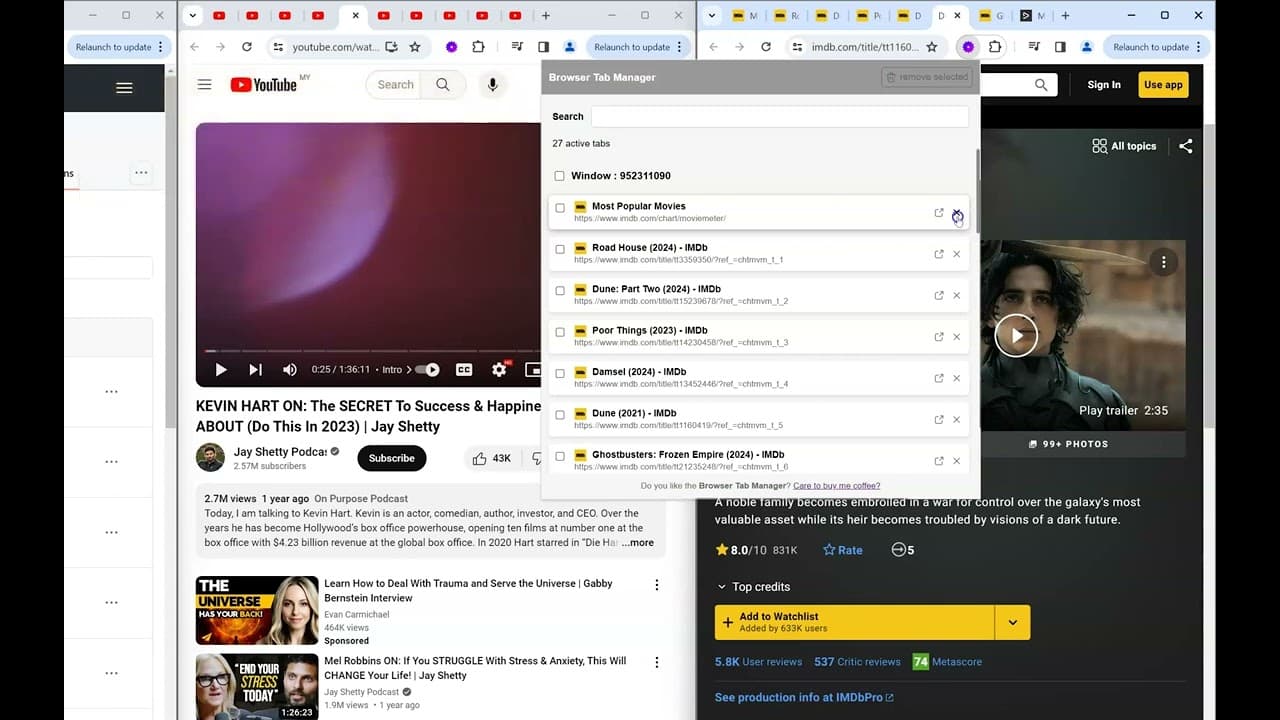Like the Kevin Hart video
The width and height of the screenshot is (1280, 720).
coord(491,458)
